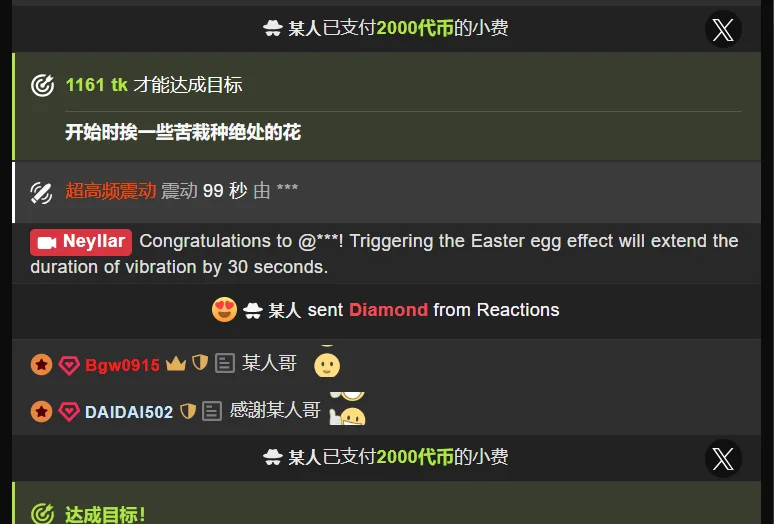The width and height of the screenshot is (774, 524).
Task: Click the shield icon next to Bgw0915
Action: pos(200,363)
